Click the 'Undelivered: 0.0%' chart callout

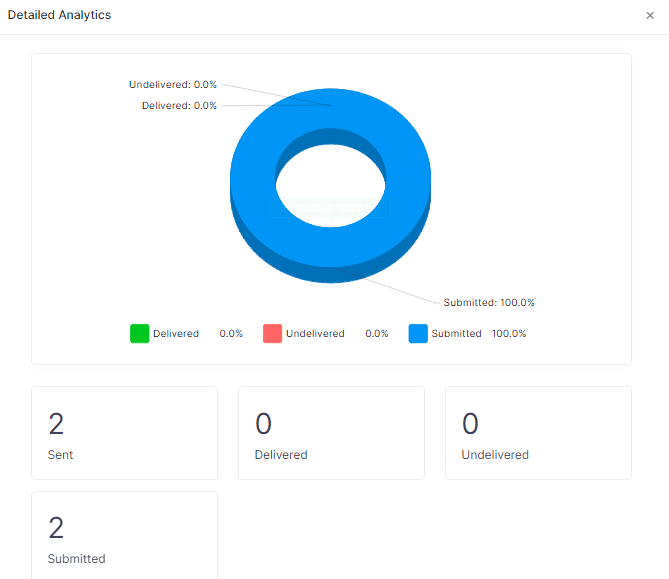tap(173, 85)
